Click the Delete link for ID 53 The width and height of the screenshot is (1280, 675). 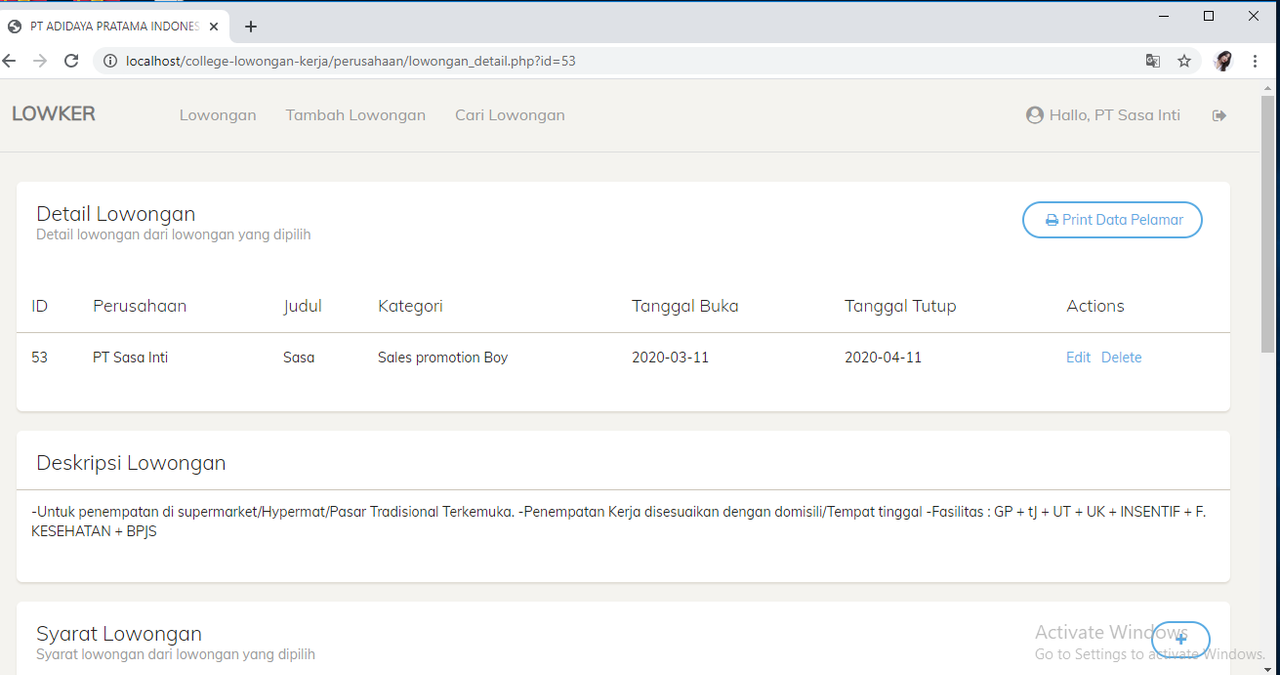(x=1121, y=357)
